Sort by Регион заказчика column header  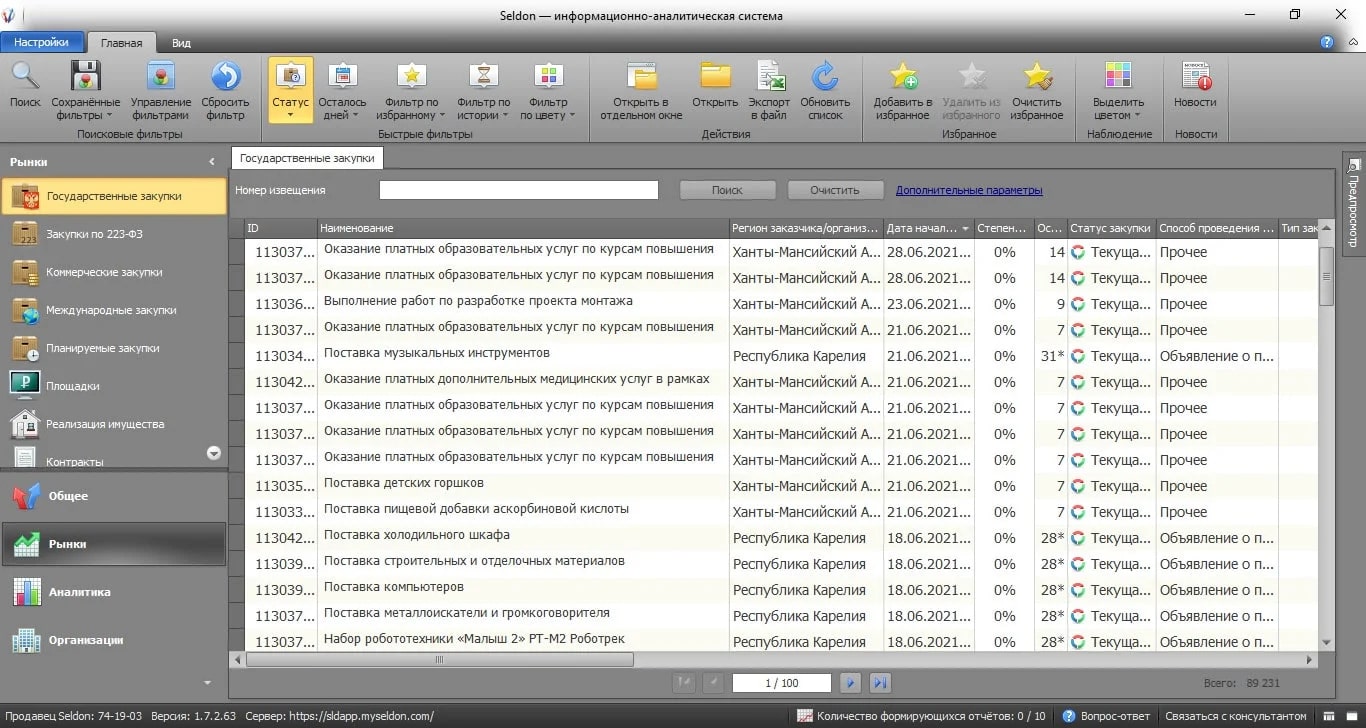(806, 228)
